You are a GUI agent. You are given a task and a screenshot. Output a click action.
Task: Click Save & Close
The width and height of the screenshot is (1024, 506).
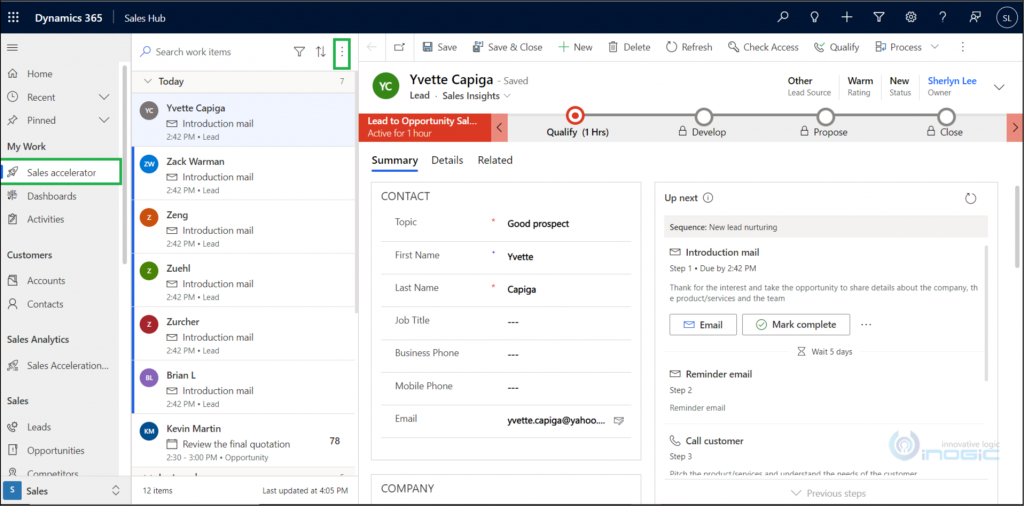point(507,47)
